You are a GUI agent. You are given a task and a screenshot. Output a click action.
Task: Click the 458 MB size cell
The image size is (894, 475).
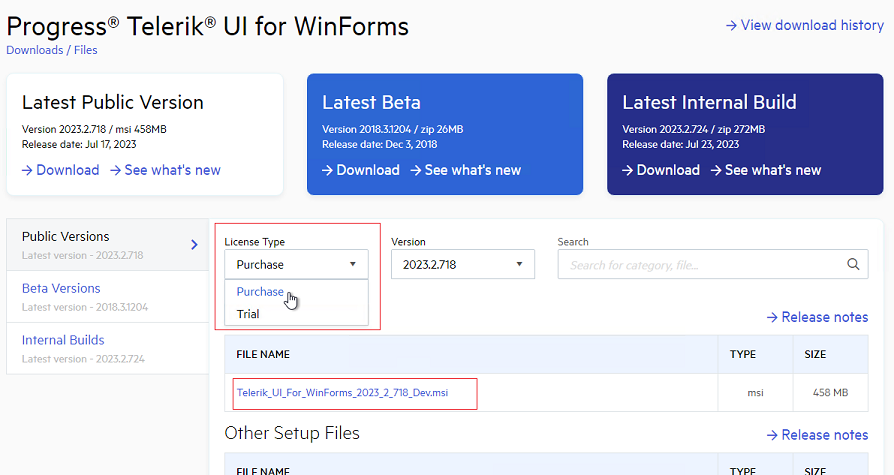(x=831, y=393)
